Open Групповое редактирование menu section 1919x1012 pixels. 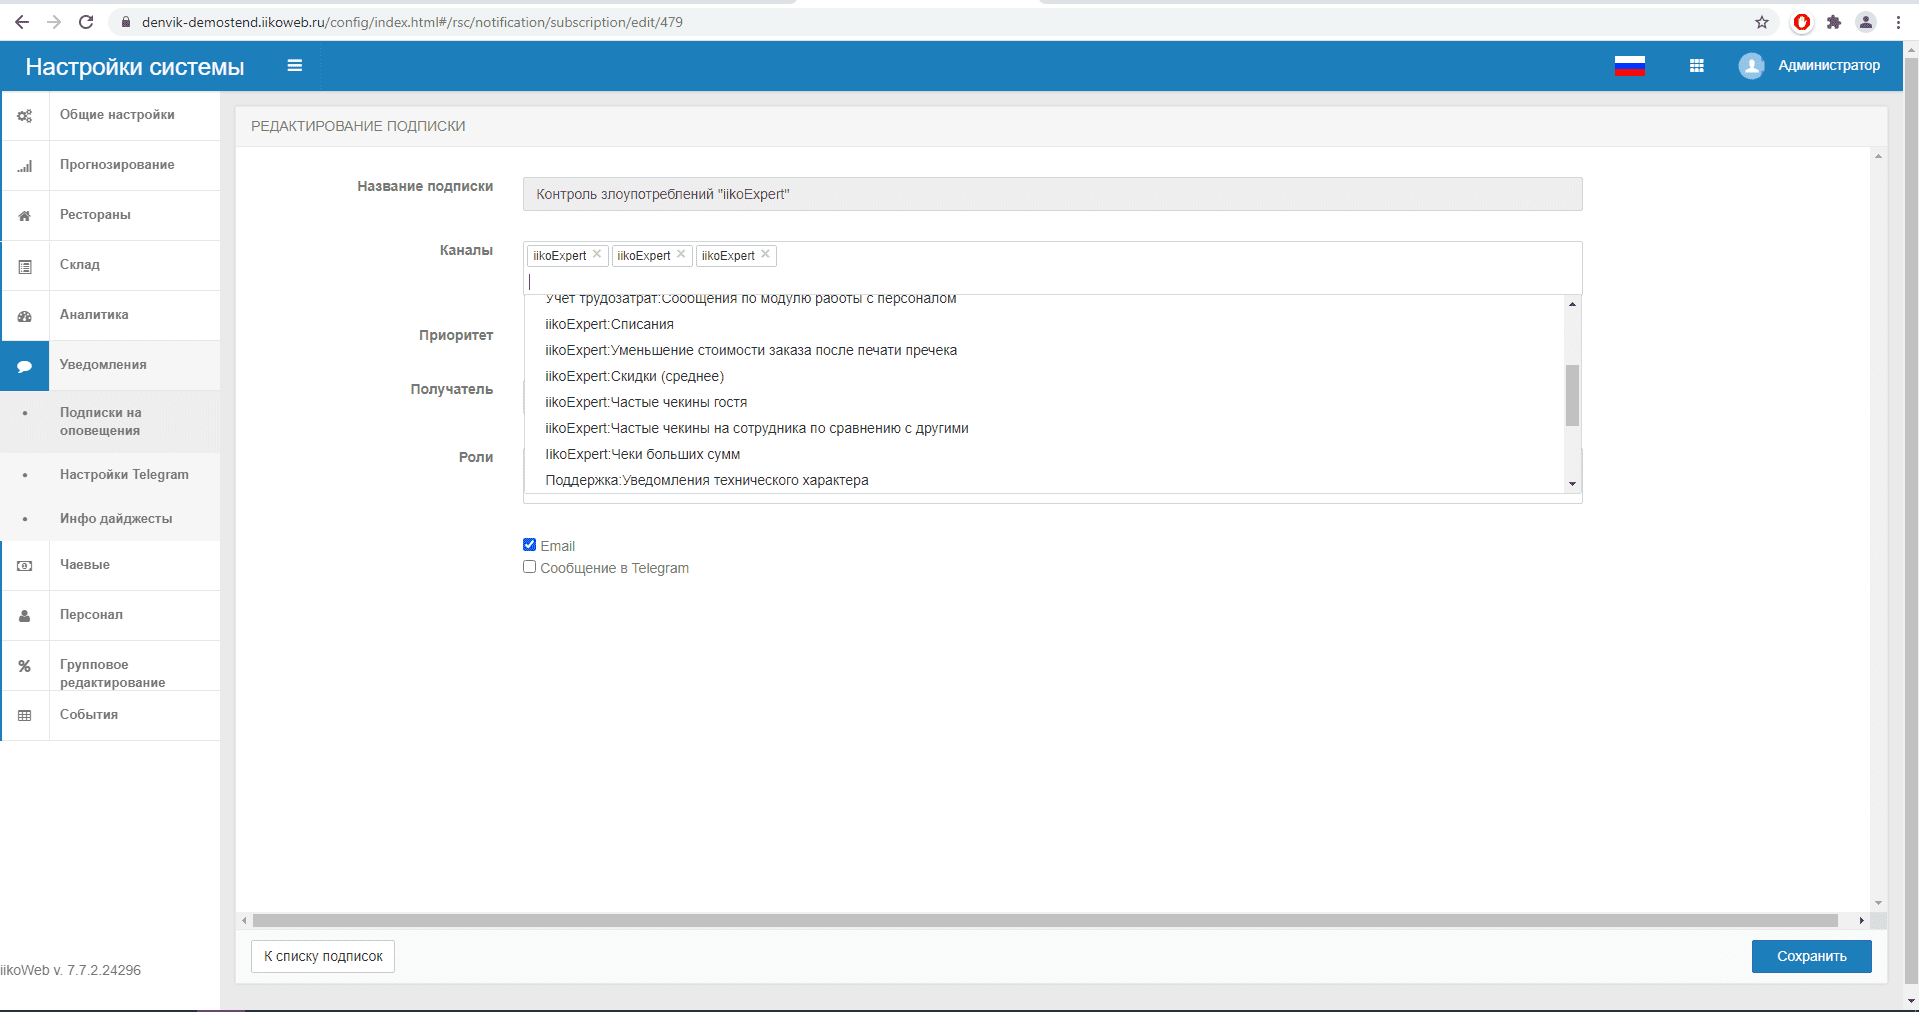pos(112,674)
